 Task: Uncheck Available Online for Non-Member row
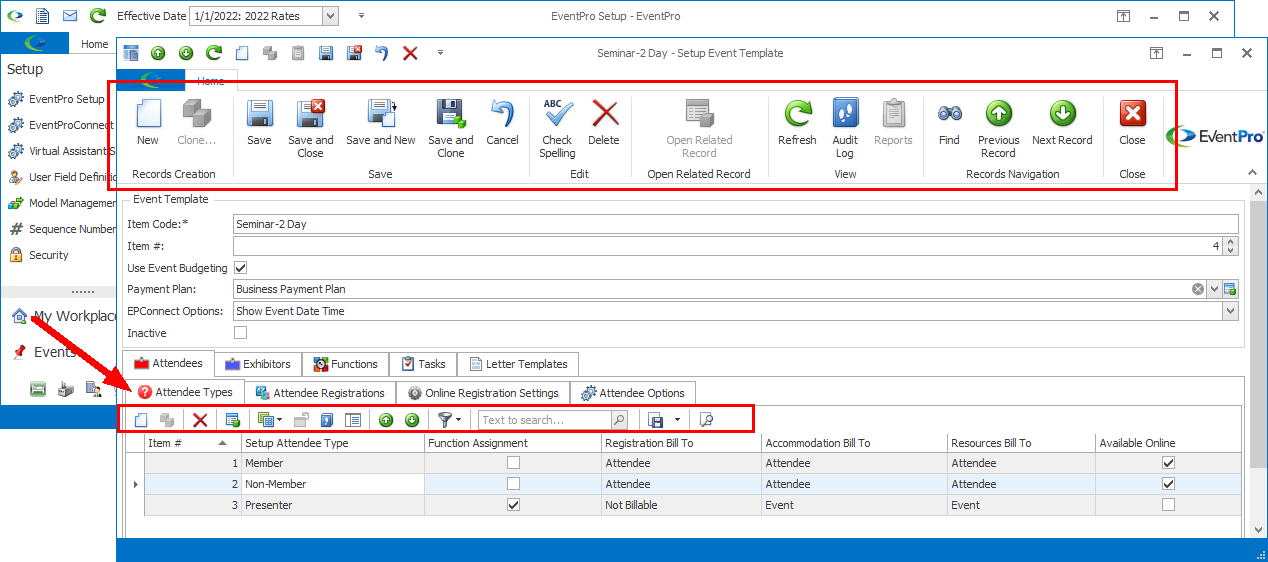1168,484
